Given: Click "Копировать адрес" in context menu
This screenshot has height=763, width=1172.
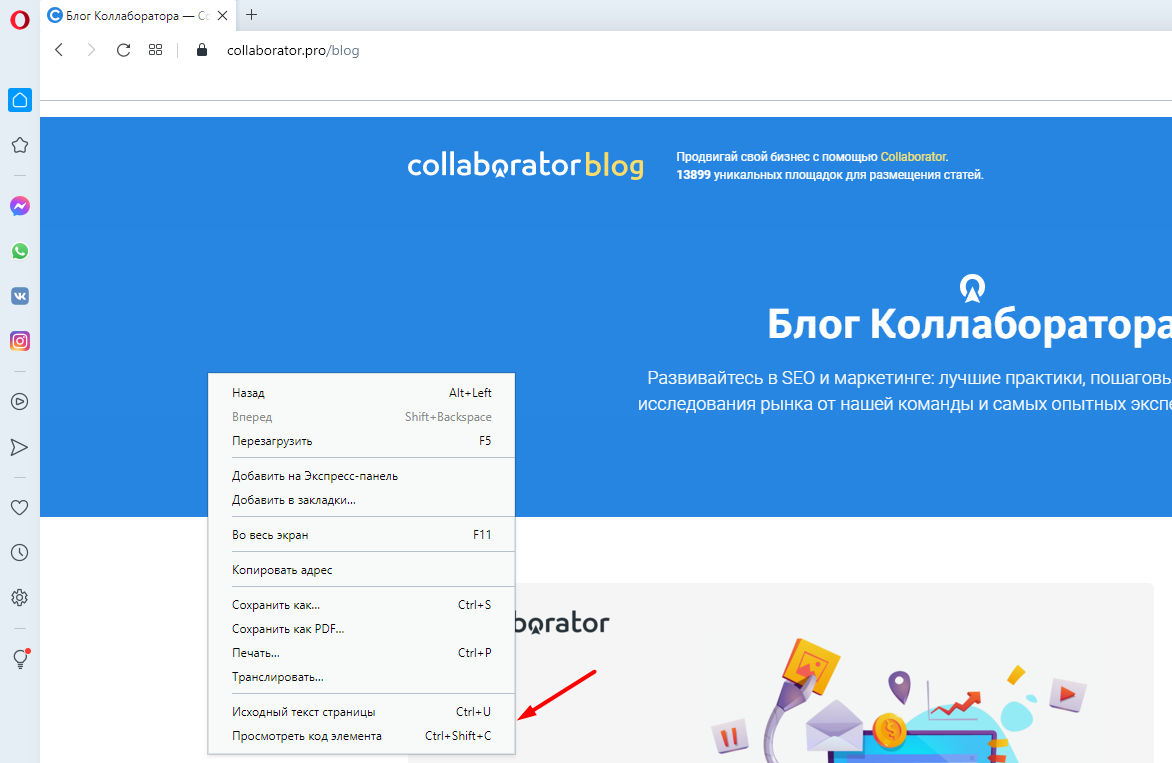Looking at the screenshot, I should click(x=282, y=570).
